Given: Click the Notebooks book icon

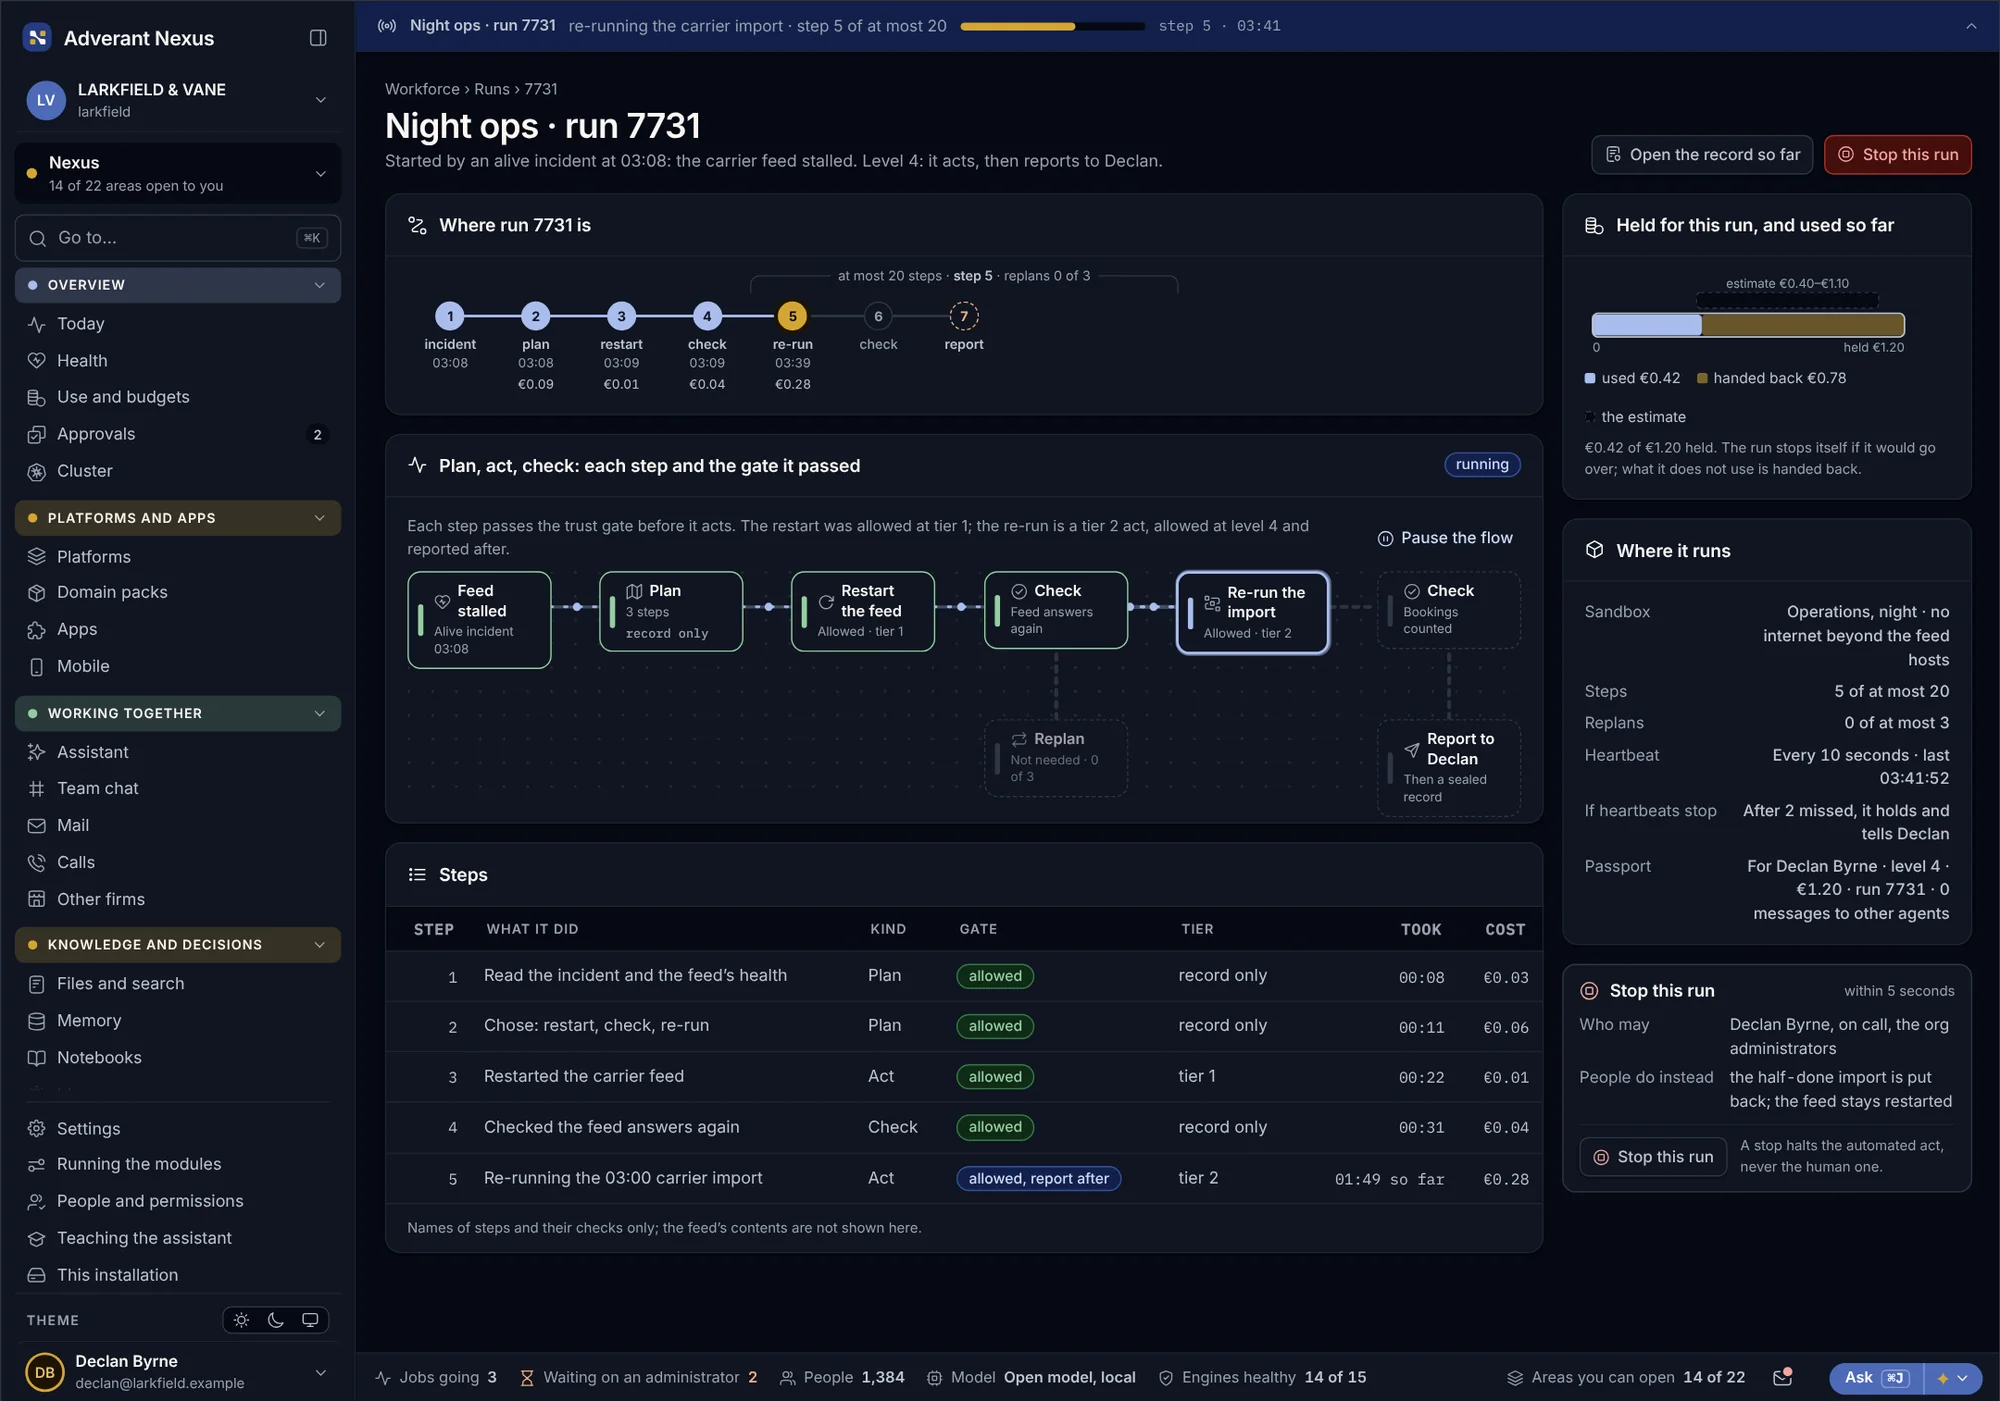Looking at the screenshot, I should coord(37,1058).
